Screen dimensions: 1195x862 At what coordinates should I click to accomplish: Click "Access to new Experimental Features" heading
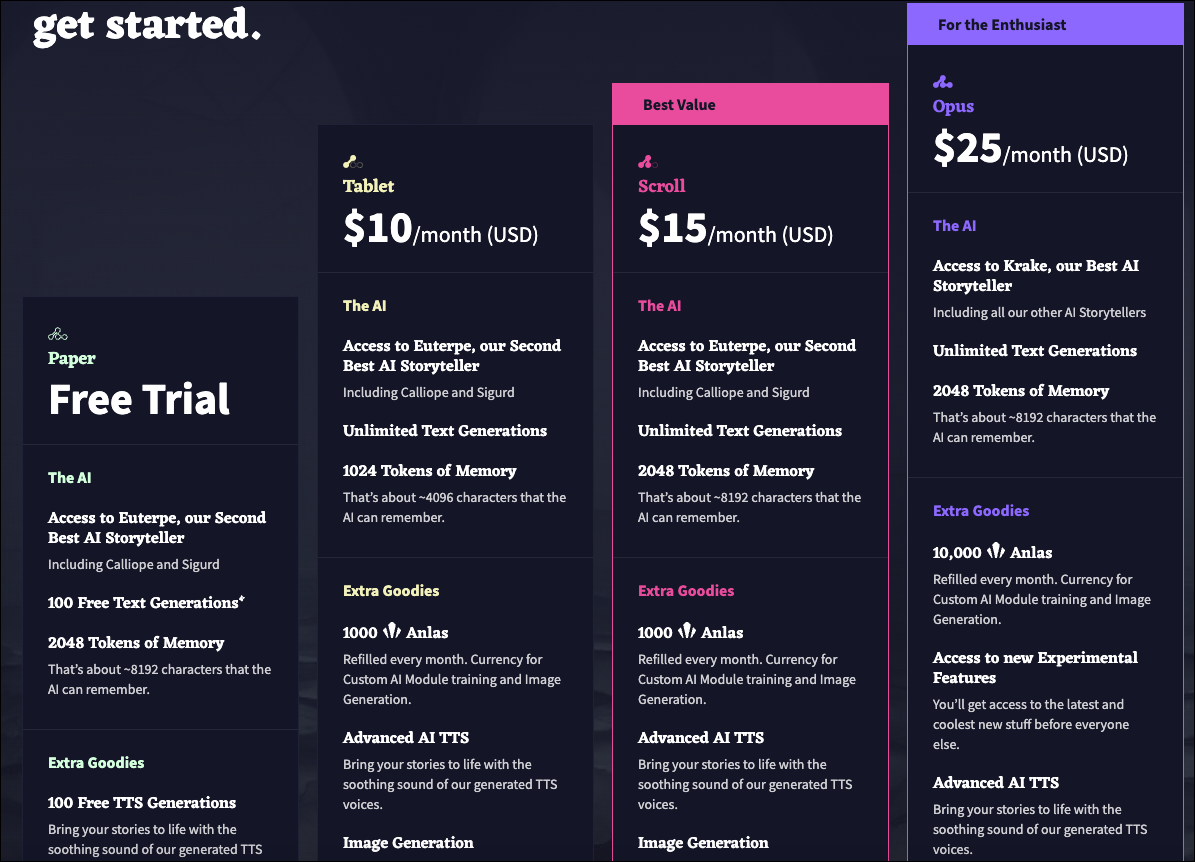(x=1035, y=667)
